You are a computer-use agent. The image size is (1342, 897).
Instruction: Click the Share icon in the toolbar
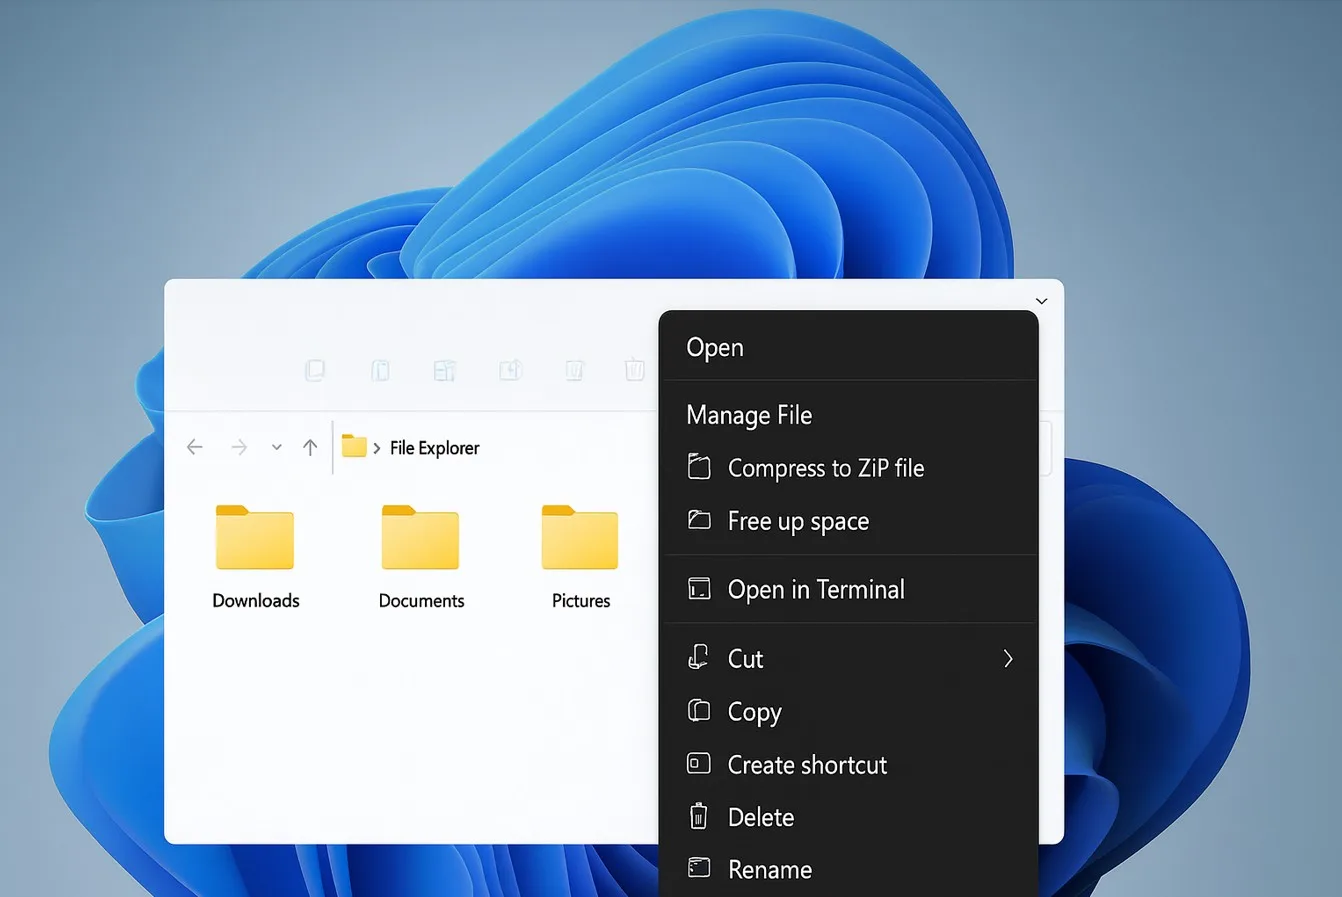click(x=511, y=371)
